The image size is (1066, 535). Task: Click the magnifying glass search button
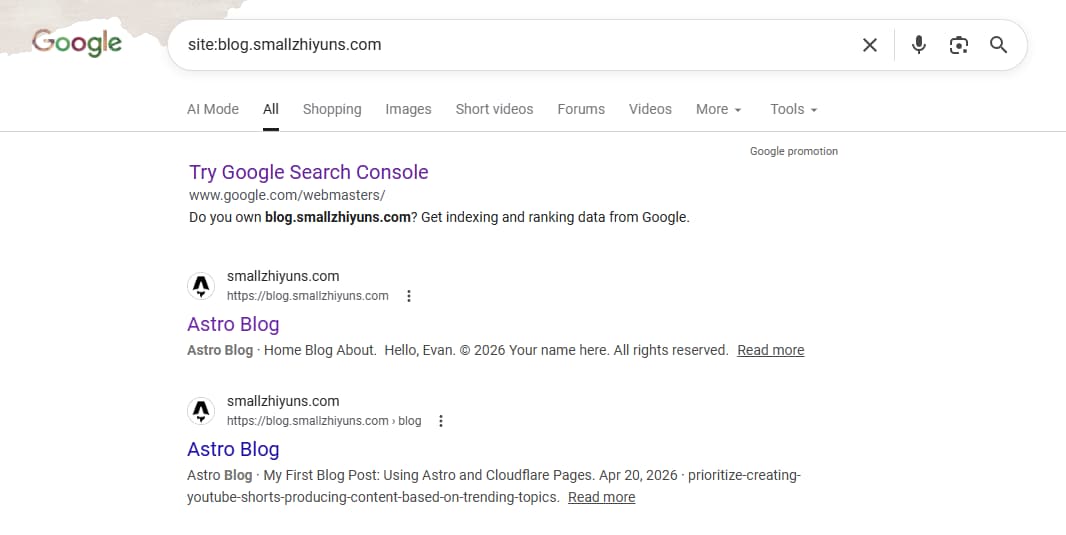tap(998, 45)
